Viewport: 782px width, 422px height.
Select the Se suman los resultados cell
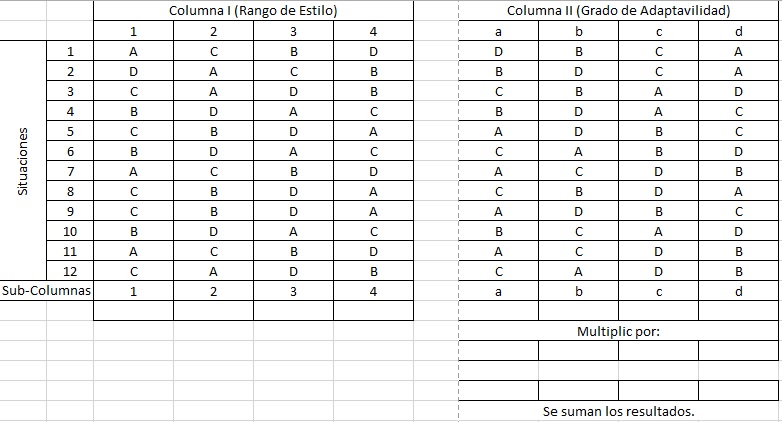pos(618,411)
